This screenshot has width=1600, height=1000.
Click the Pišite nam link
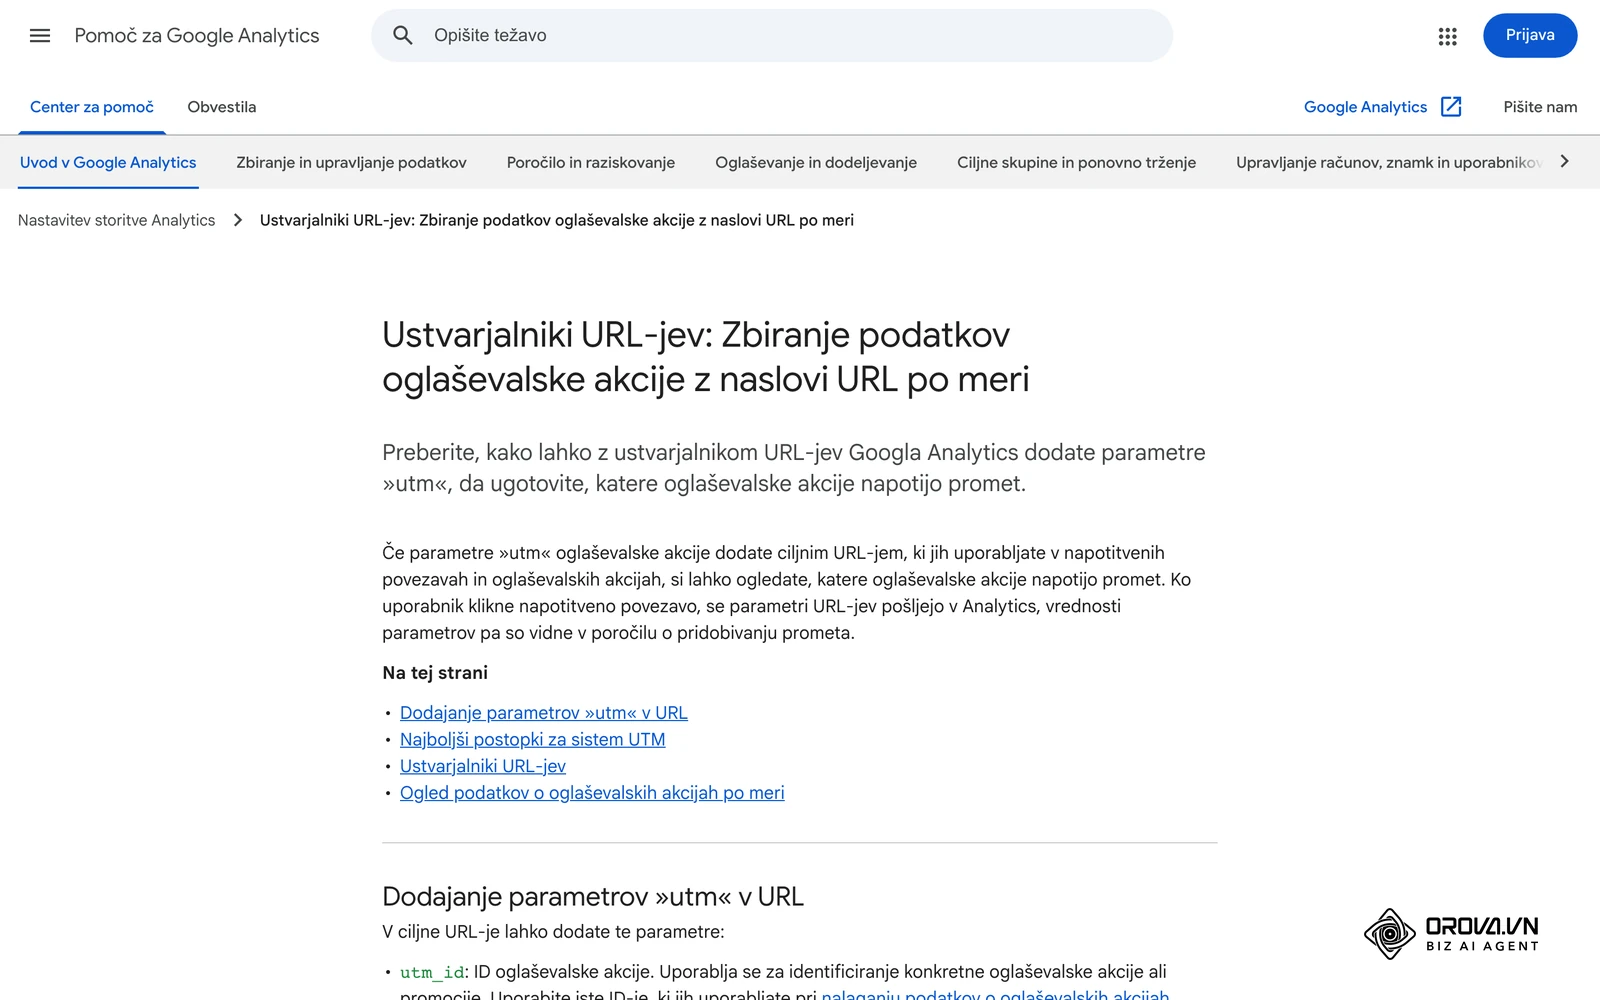1540,107
